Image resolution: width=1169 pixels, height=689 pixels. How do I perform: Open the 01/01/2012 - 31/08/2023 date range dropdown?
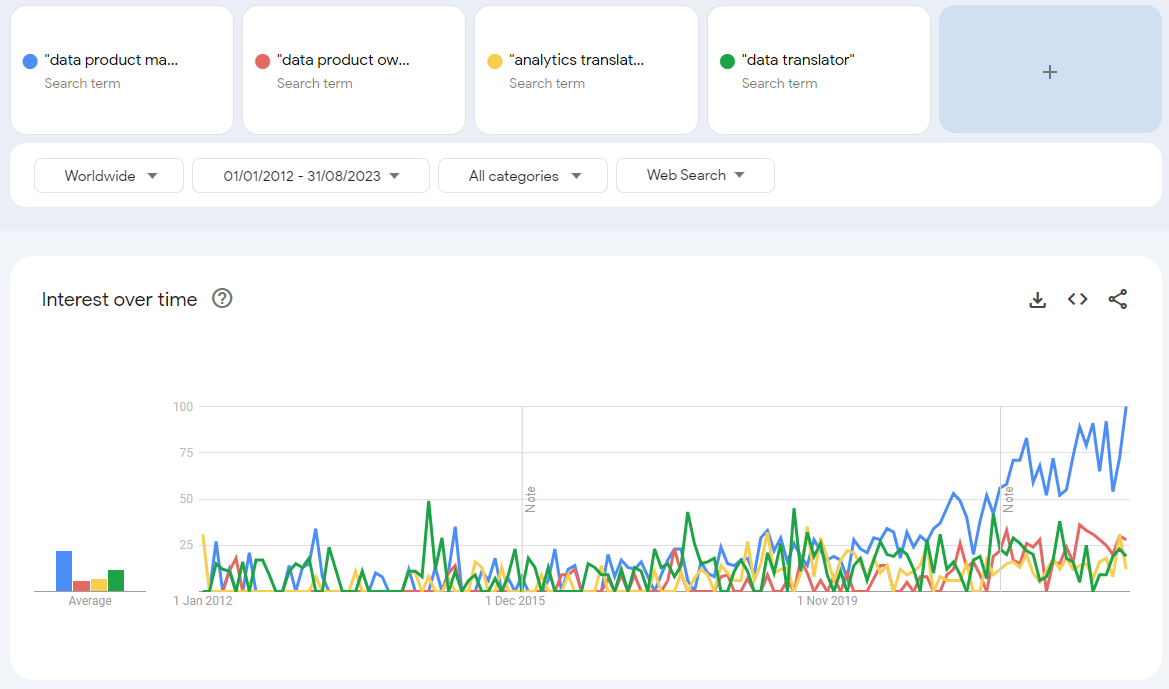click(x=311, y=176)
